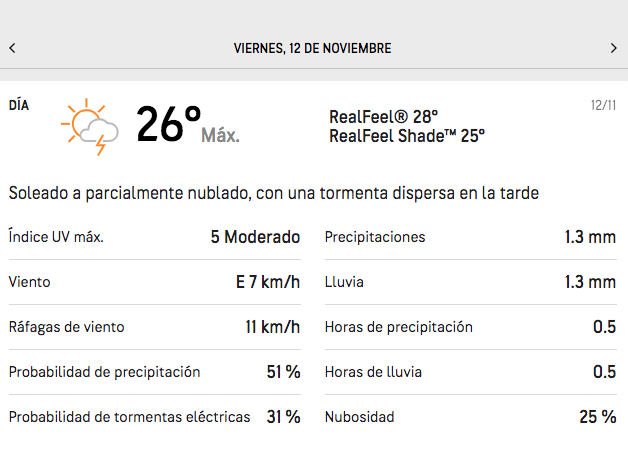Click the Horas de lluvia label
This screenshot has height=458, width=628.
point(373,372)
